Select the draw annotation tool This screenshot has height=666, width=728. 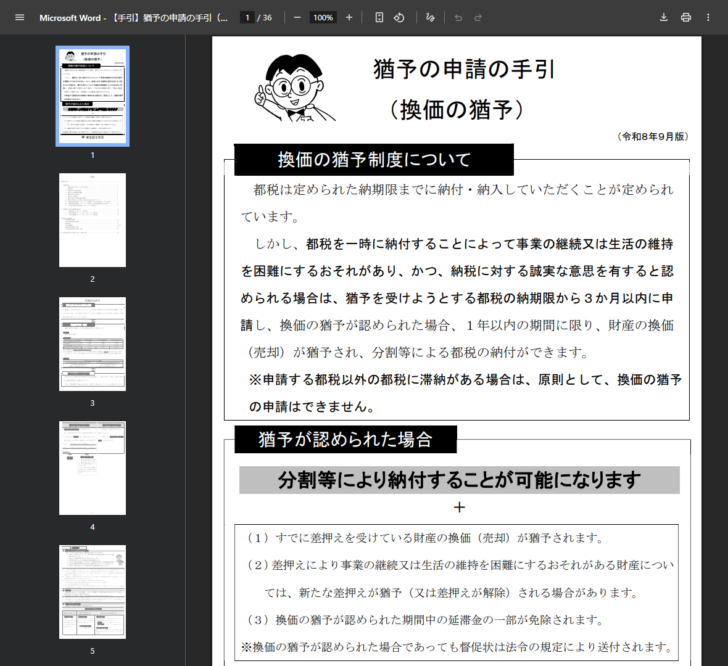430,18
